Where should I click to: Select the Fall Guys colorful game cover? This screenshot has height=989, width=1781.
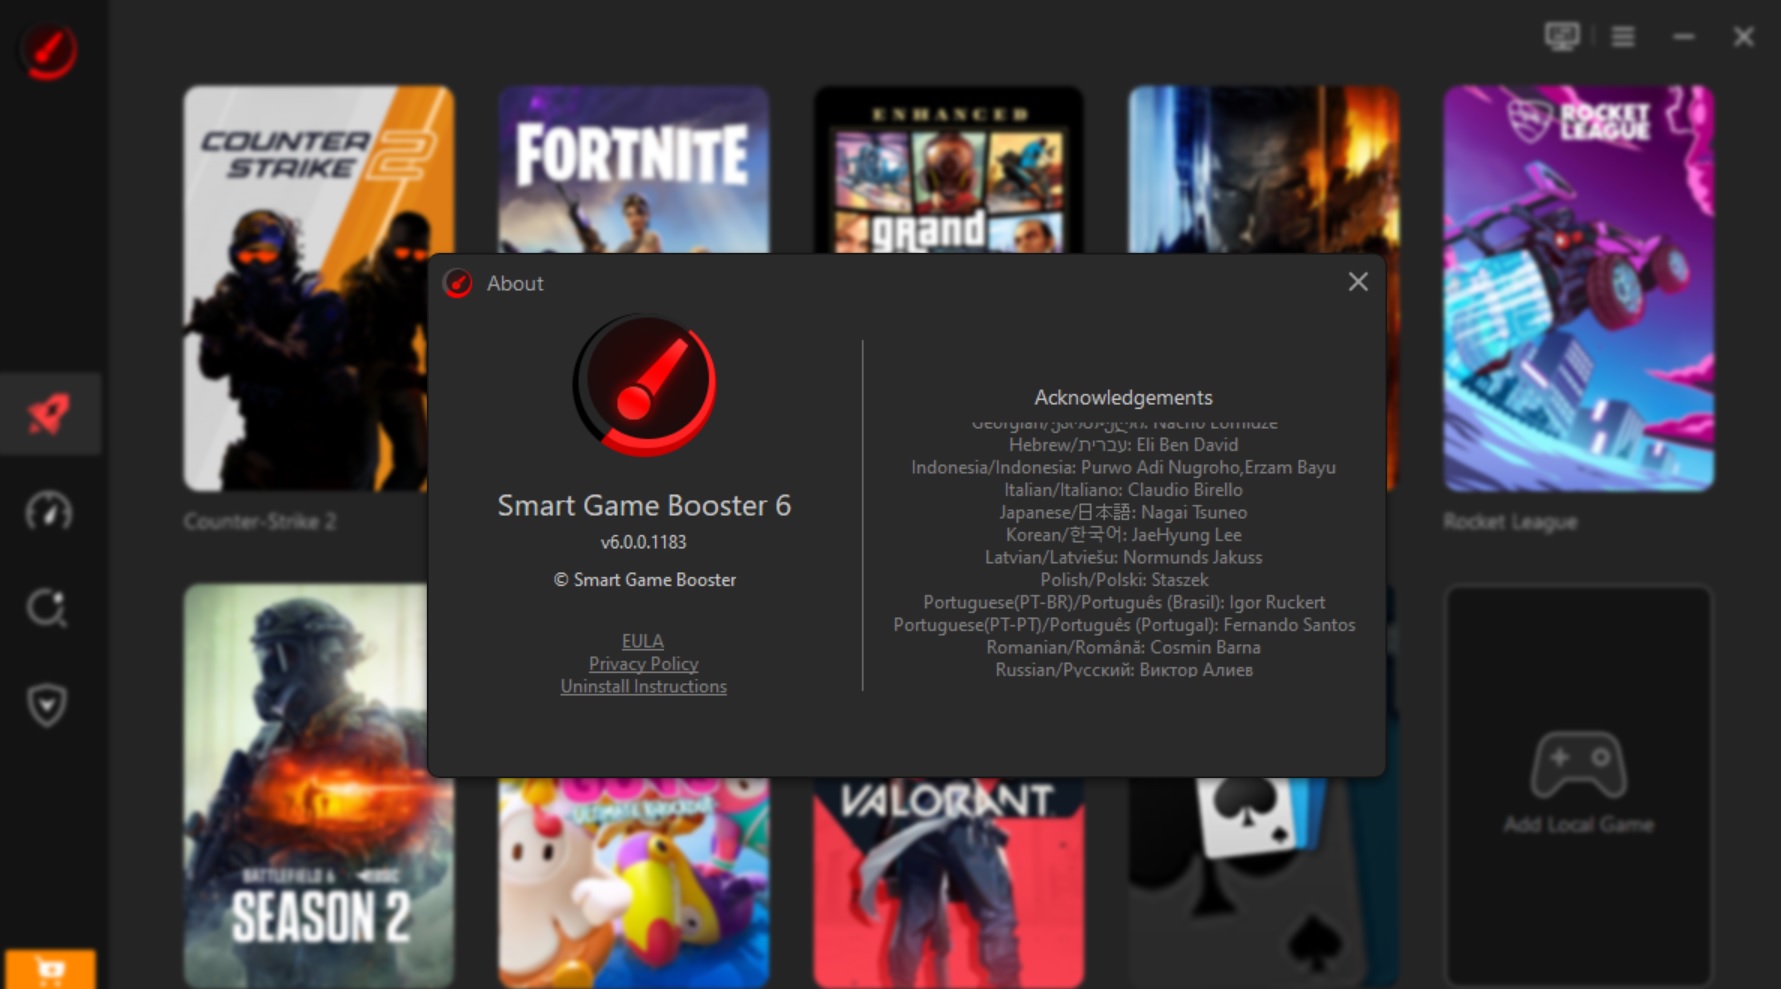click(x=634, y=883)
